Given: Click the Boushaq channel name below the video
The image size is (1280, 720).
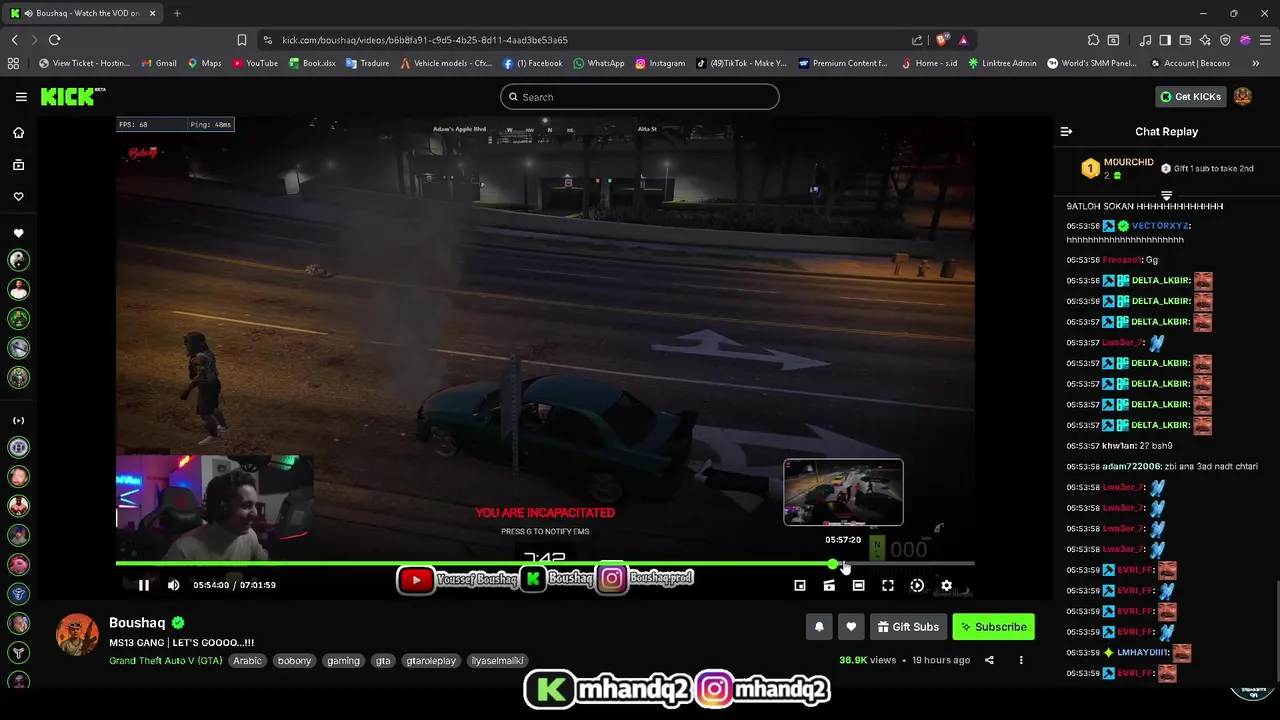Looking at the screenshot, I should 137,623.
